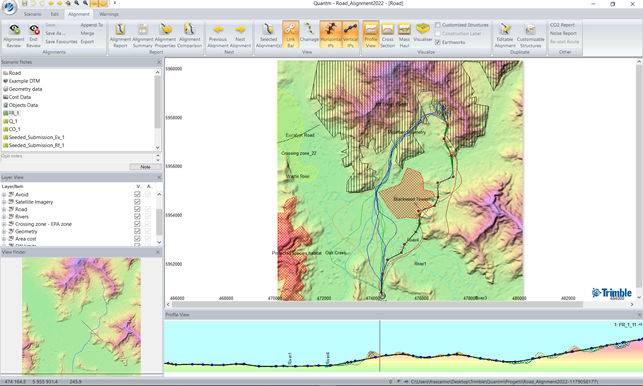This screenshot has width=643, height=386.
Task: Toggle Horizontal IPs display
Action: 331,34
